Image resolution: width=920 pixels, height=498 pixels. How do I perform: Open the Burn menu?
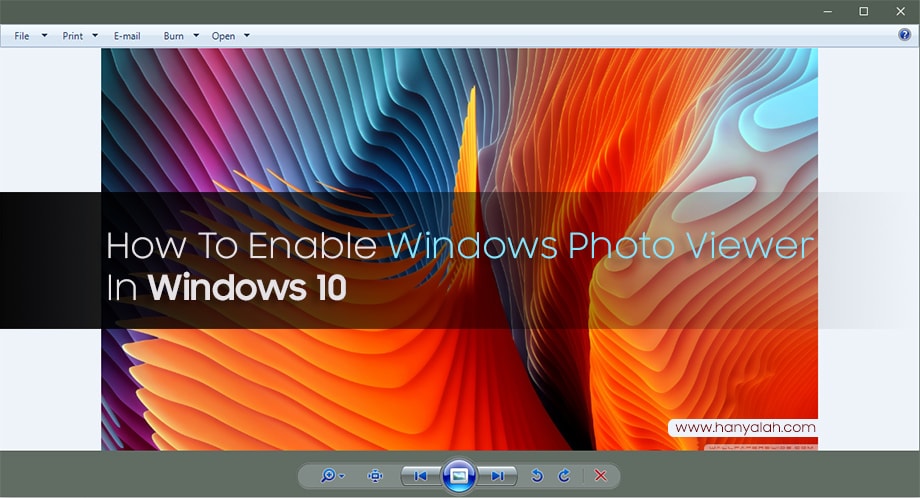[174, 36]
